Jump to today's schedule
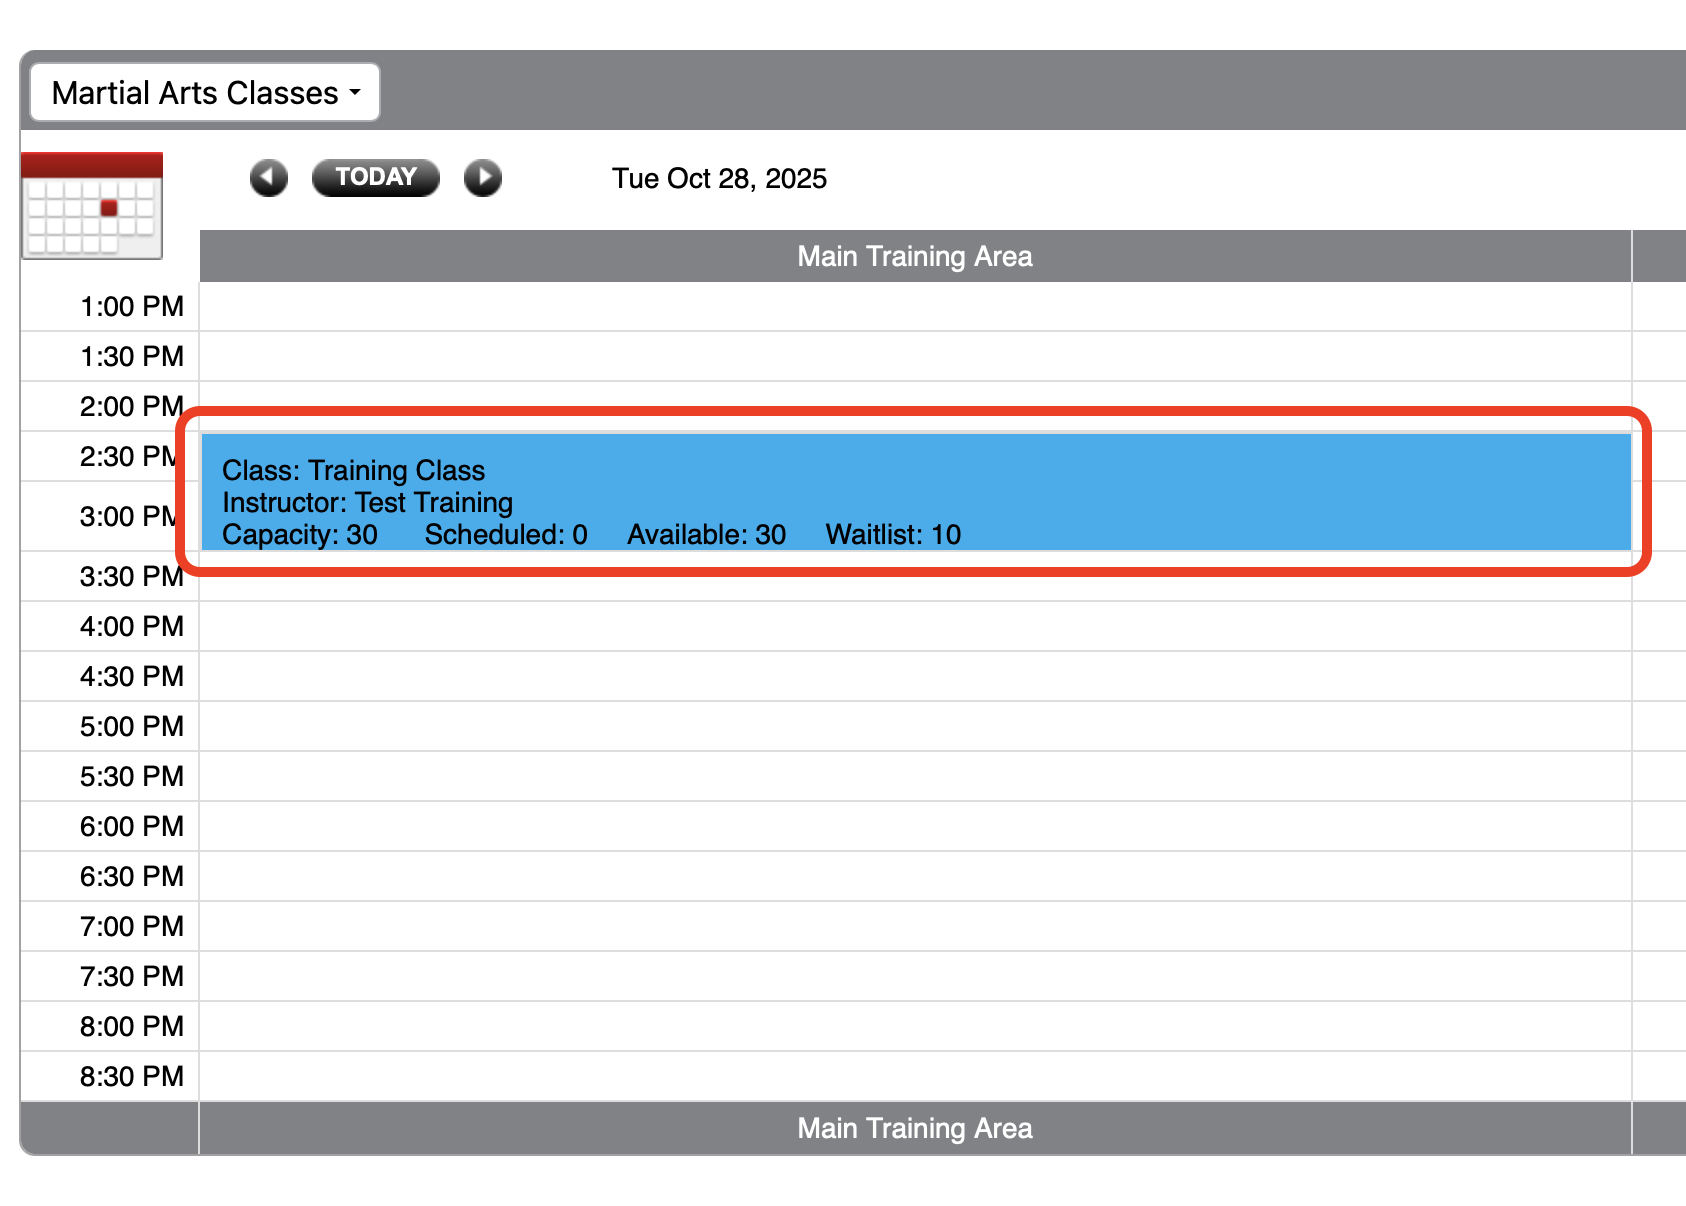This screenshot has height=1206, width=1686. (x=375, y=177)
